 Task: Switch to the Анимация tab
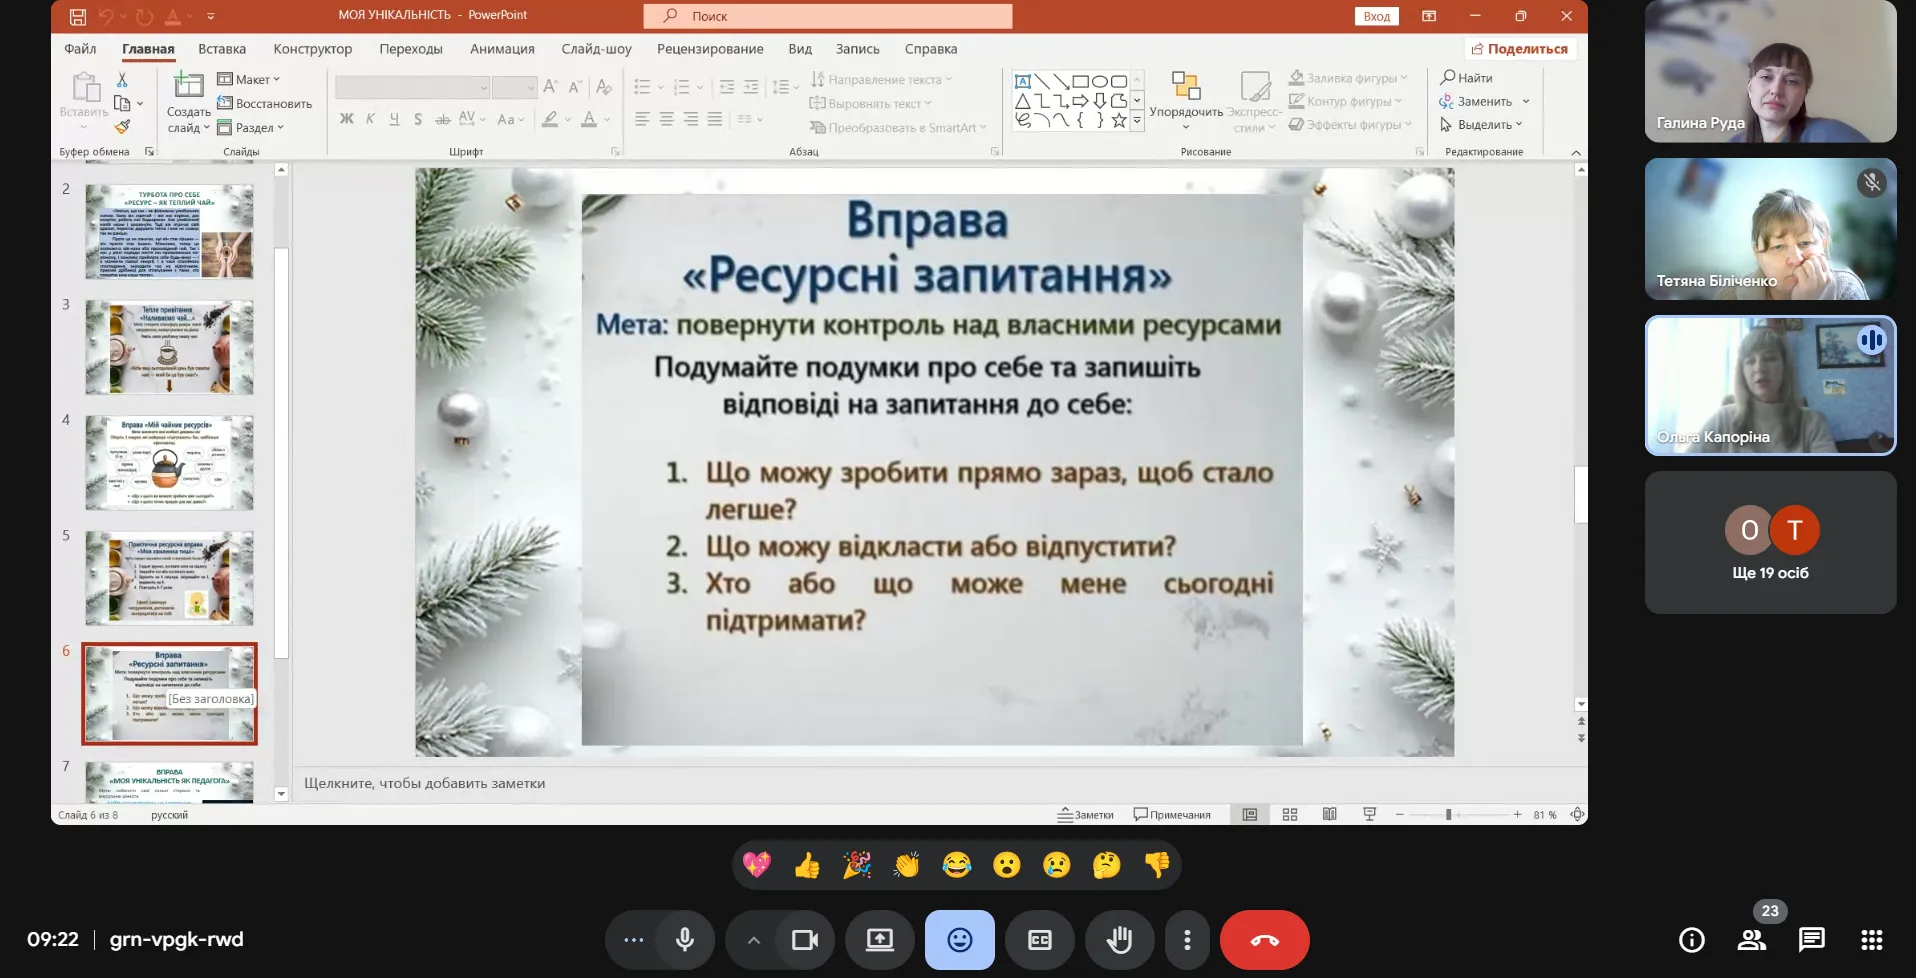502,49
